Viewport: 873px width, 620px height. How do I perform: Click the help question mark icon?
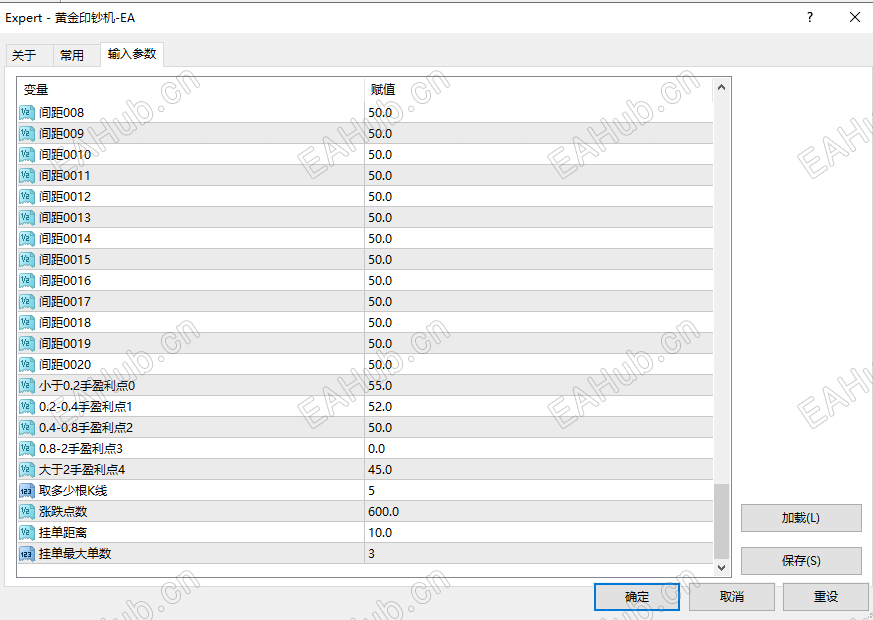(x=809, y=17)
